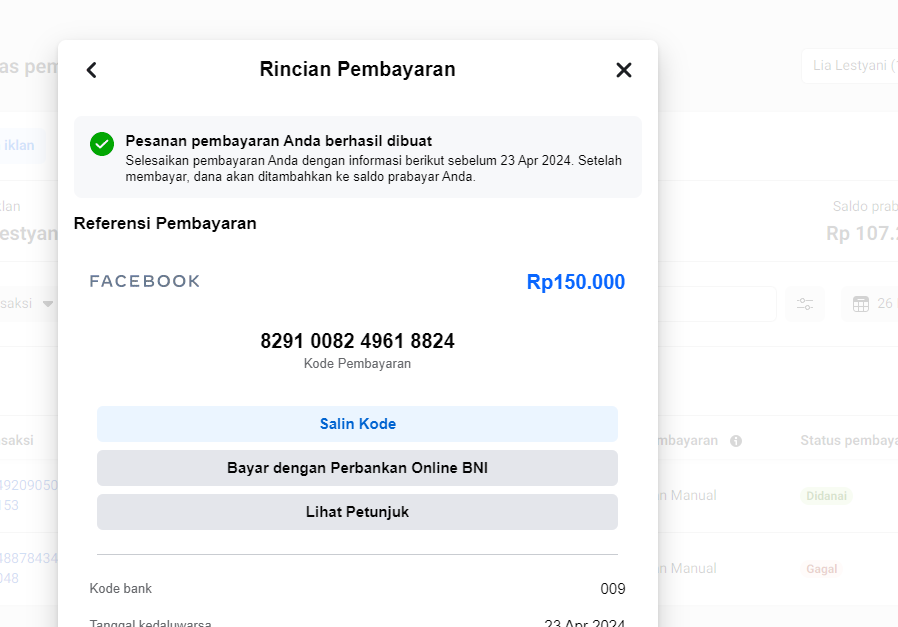Viewport: 898px width, 627px height.
Task: Click the FACEBOOK logo
Action: point(145,281)
